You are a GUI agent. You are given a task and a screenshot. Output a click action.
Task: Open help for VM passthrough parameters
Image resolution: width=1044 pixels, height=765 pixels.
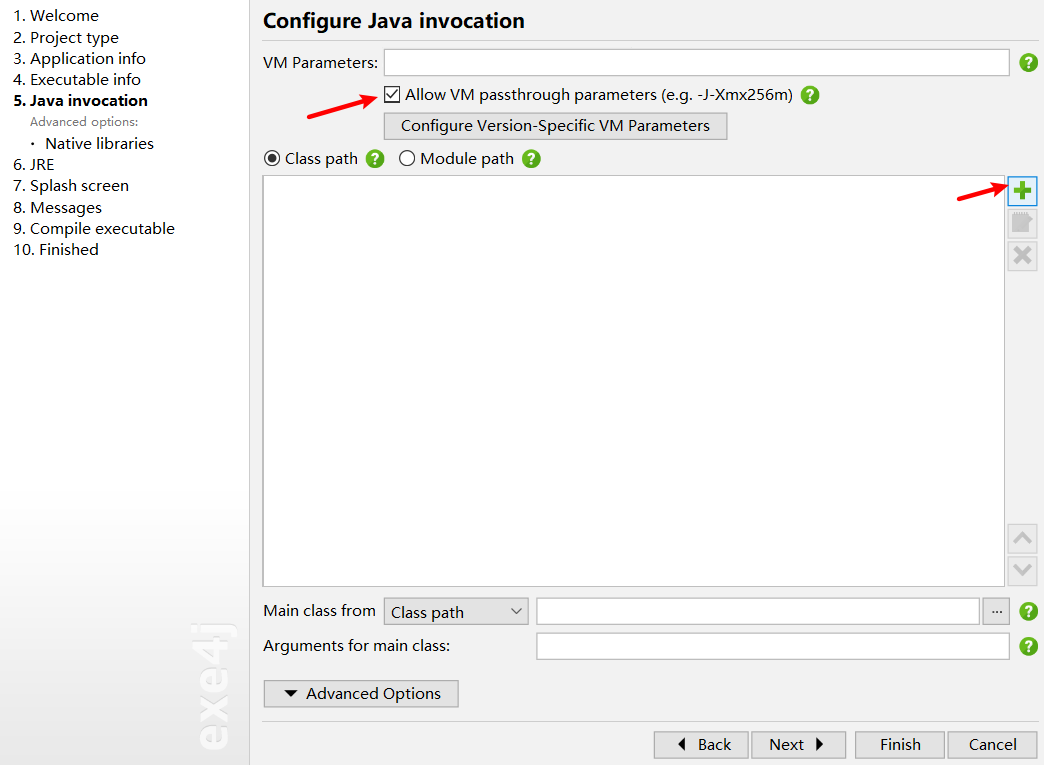[810, 95]
